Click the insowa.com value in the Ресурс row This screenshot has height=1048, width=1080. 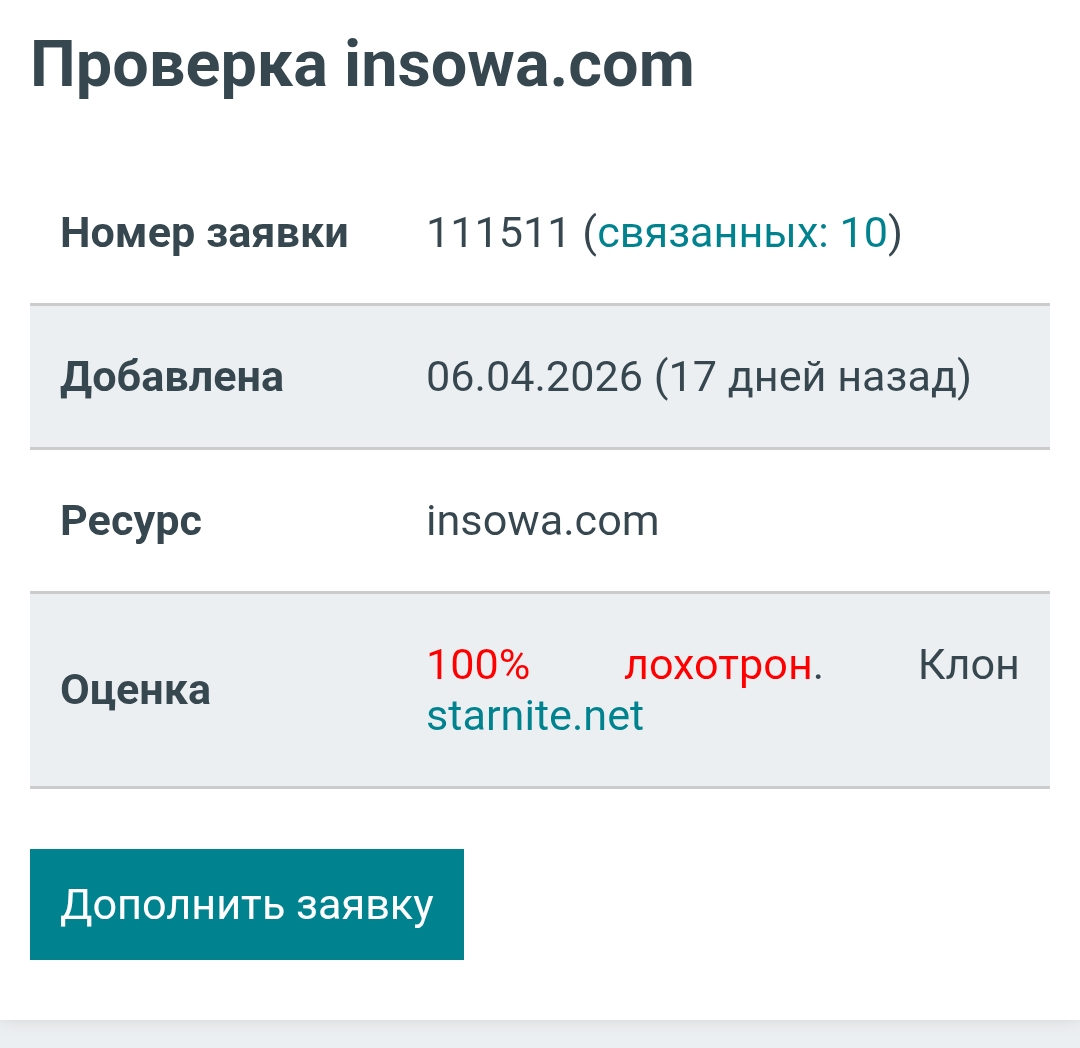click(542, 521)
